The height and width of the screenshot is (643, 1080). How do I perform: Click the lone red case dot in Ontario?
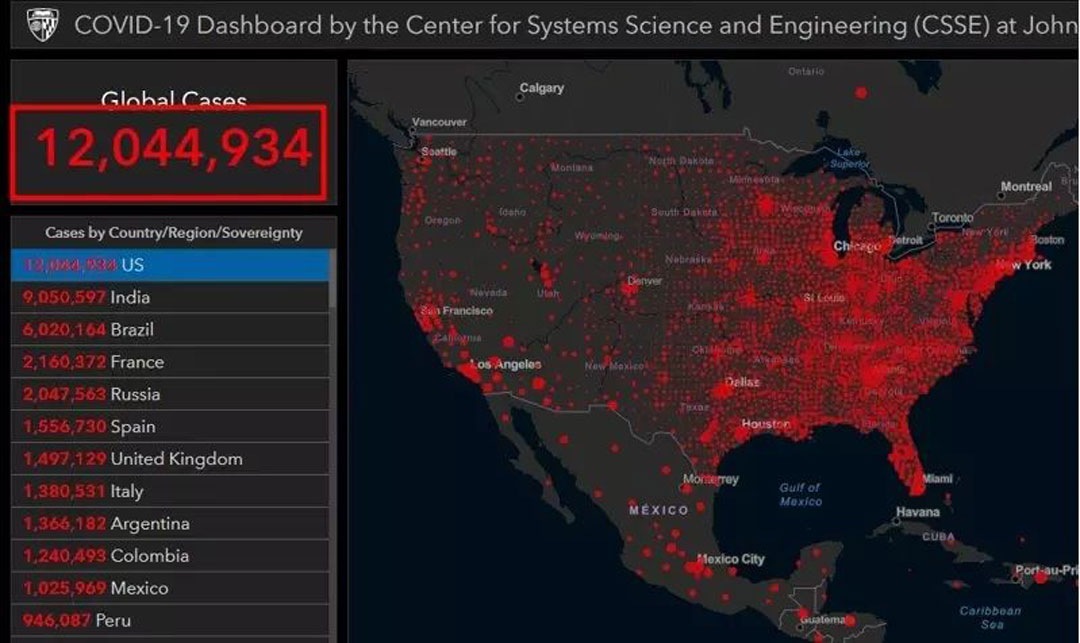pos(861,92)
